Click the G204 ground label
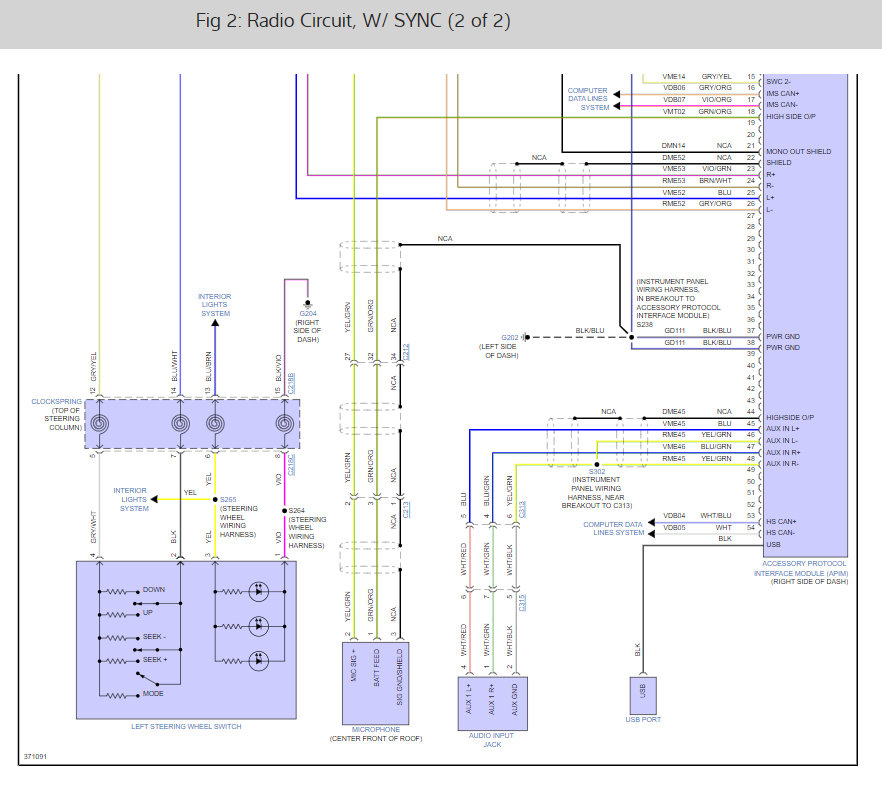The width and height of the screenshot is (882, 788). 308,313
